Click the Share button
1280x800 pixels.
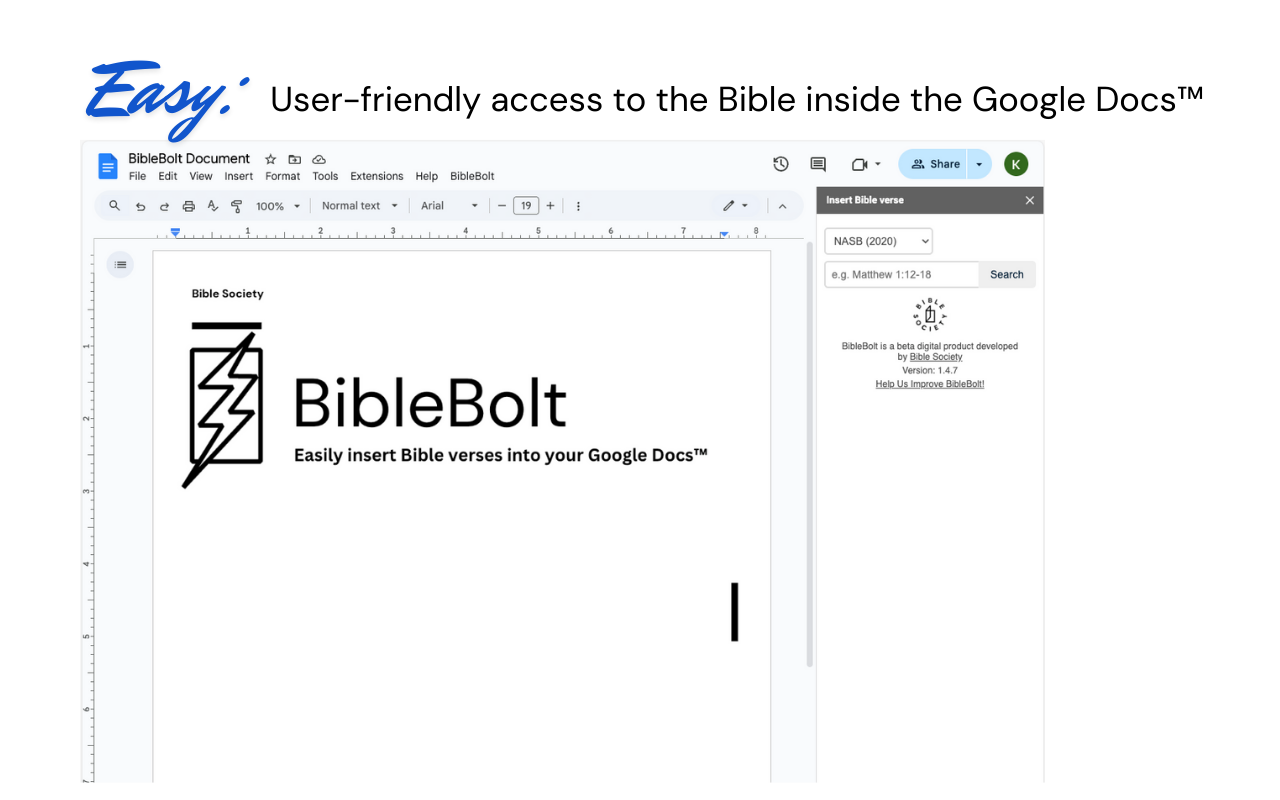tap(934, 164)
